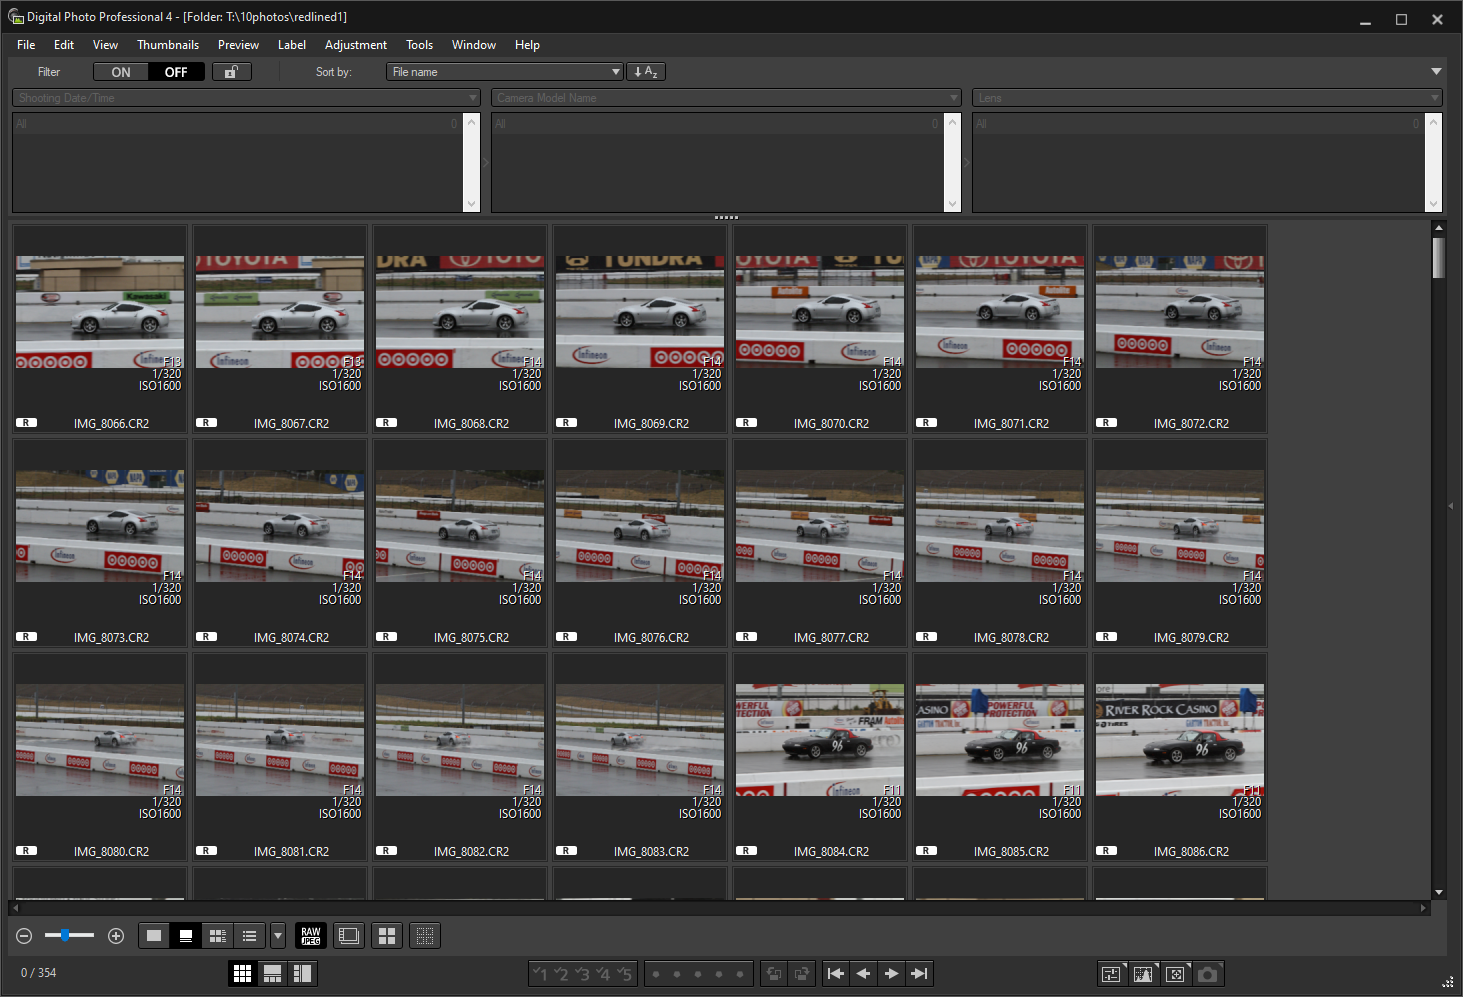Switch to list view thumbnail layout
The width and height of the screenshot is (1463, 997).
[249, 936]
